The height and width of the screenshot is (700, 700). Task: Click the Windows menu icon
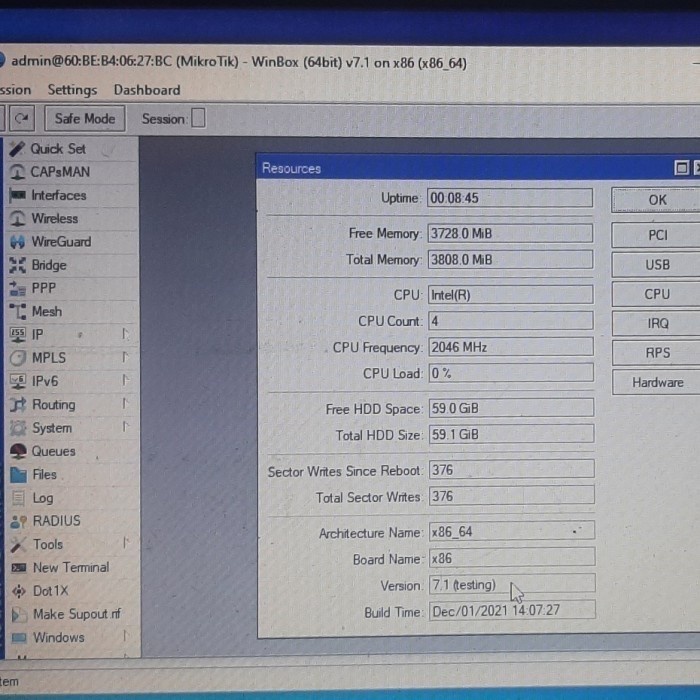click(x=19, y=638)
